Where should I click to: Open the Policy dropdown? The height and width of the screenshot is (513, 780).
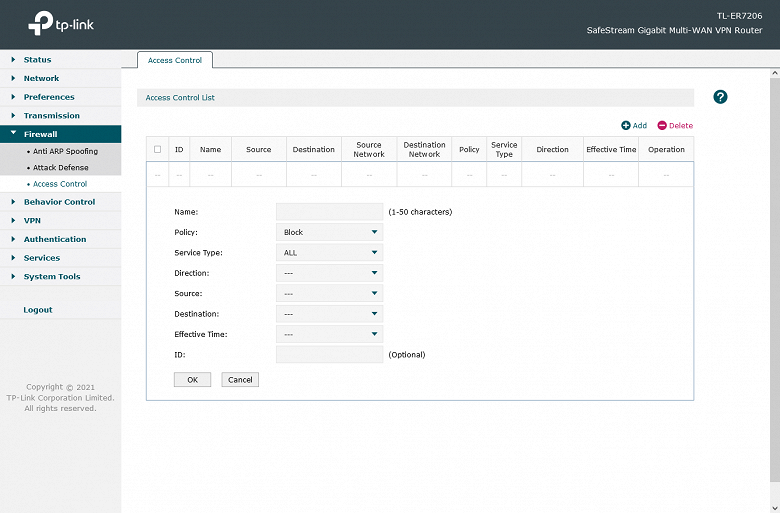[329, 232]
